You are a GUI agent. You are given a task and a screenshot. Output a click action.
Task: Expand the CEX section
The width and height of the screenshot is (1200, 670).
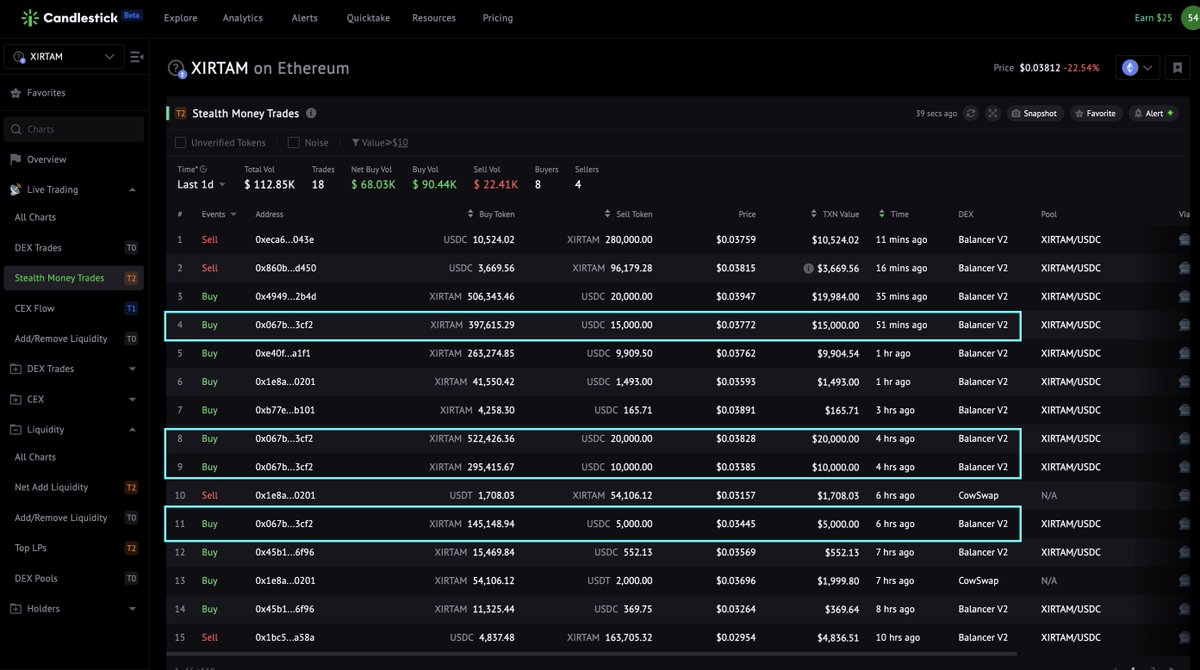tap(132, 399)
